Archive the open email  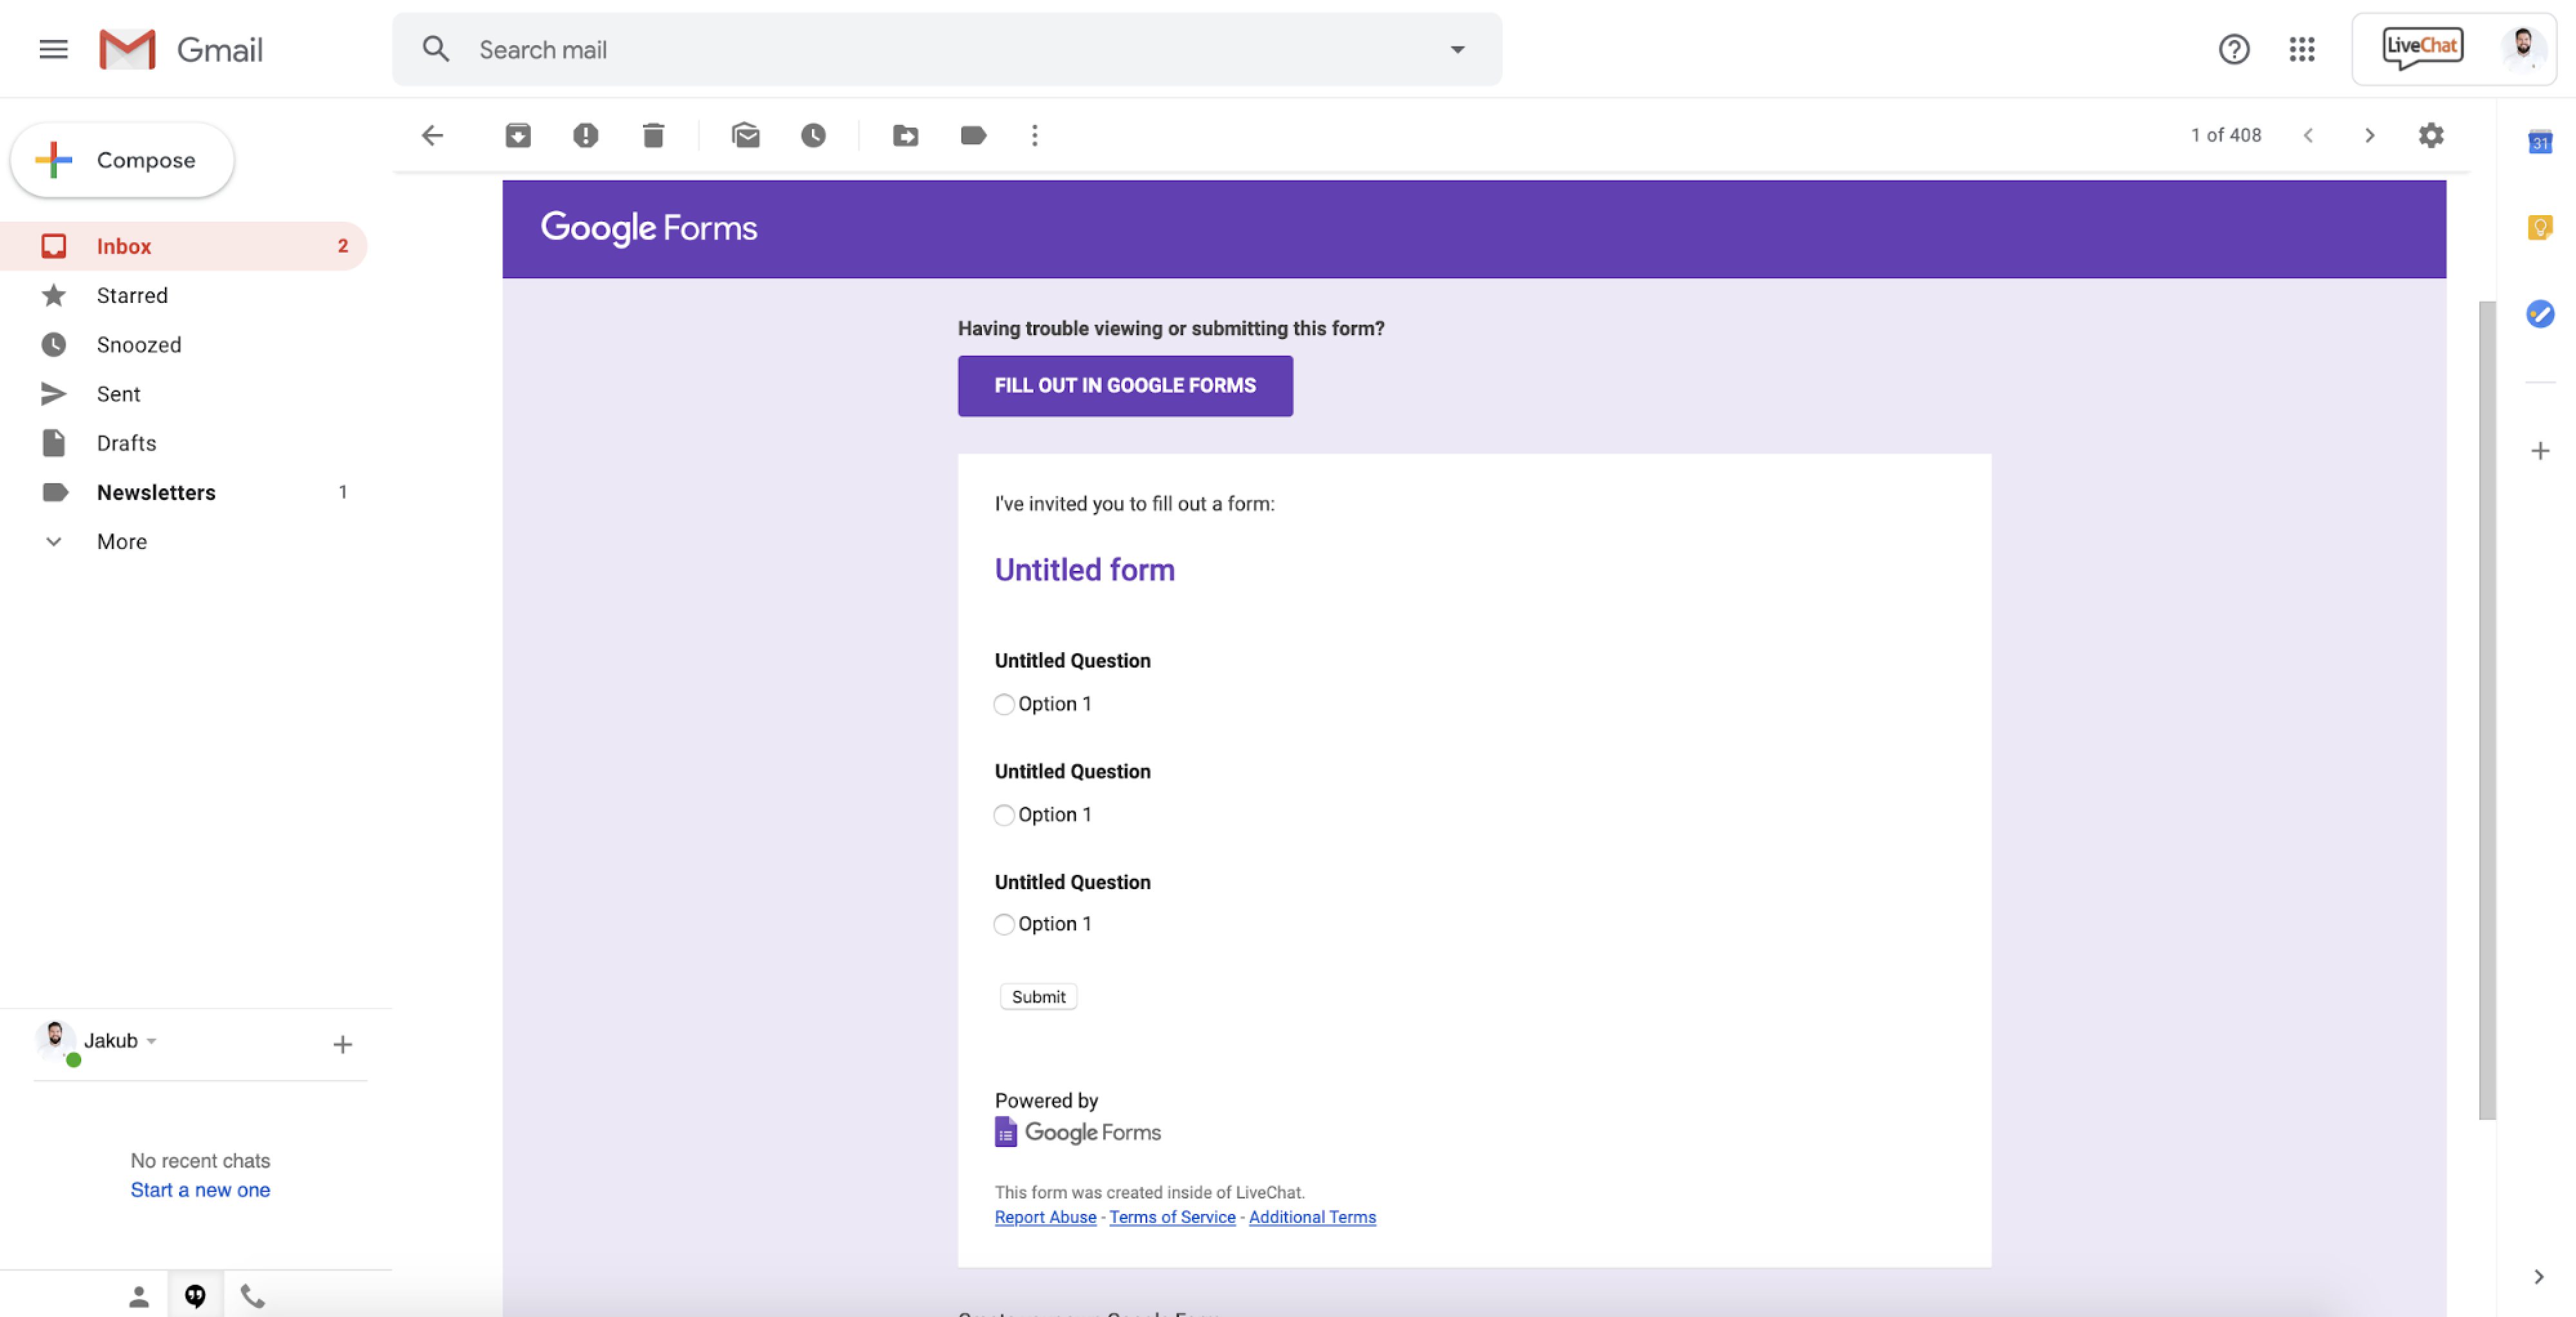pyautogui.click(x=519, y=136)
